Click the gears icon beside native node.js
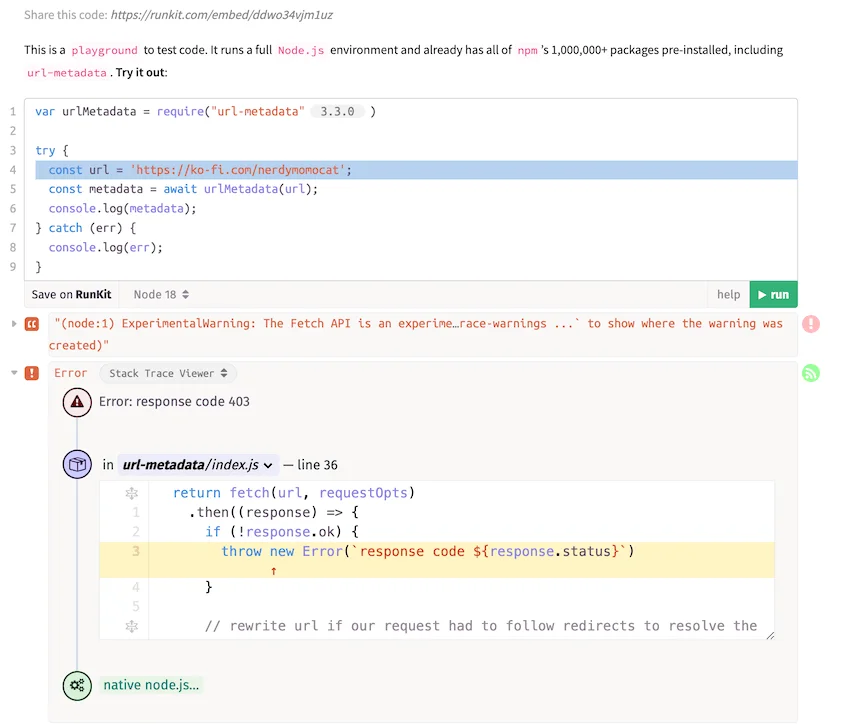 77,685
